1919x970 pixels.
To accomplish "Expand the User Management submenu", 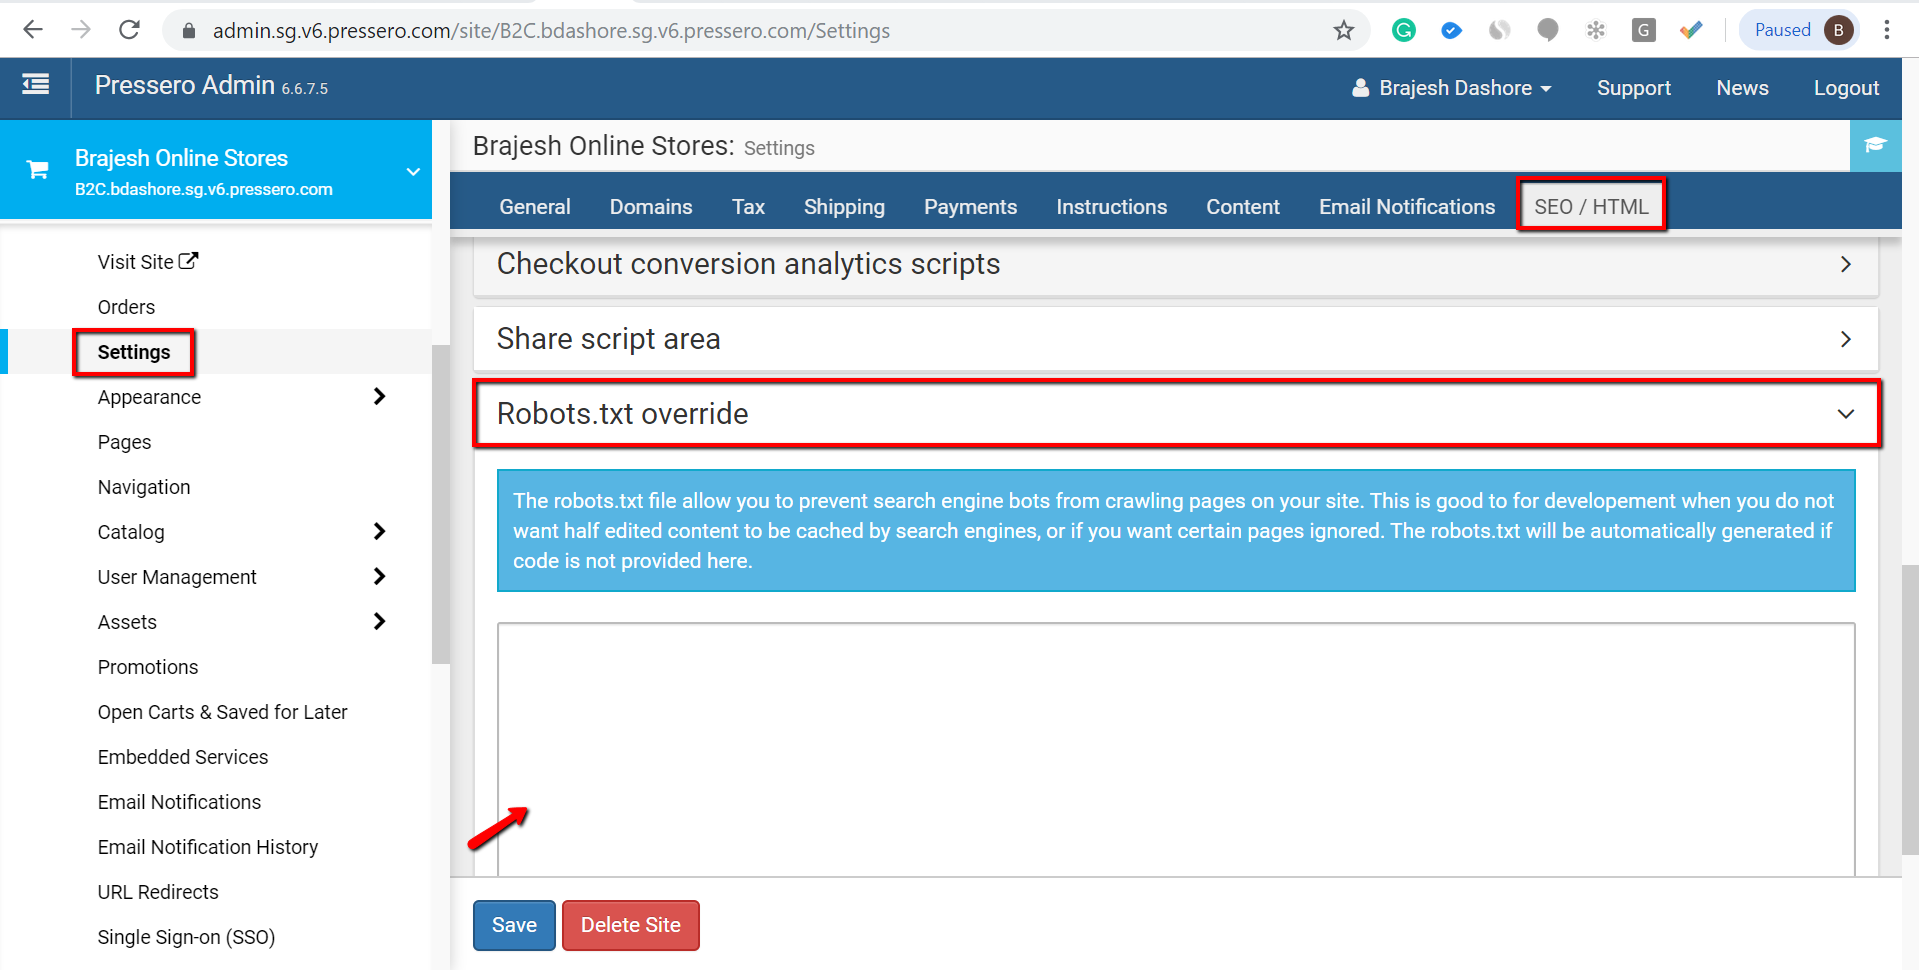I will (379, 576).
